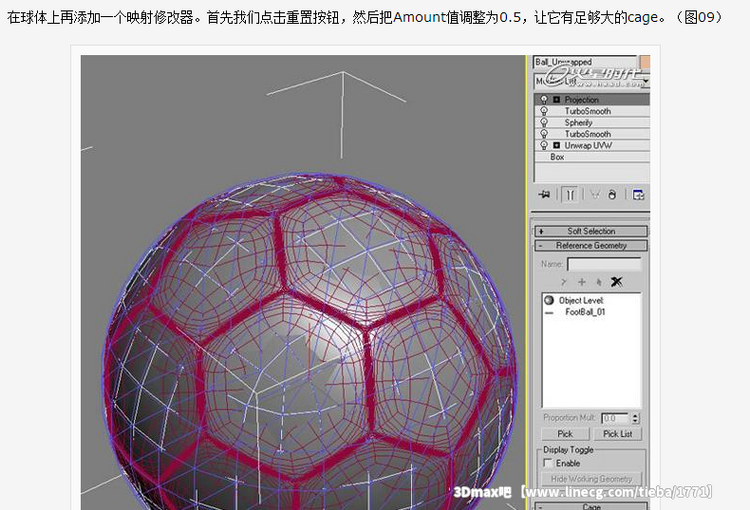Toggle the lightbulb icon beside the Projection modifier
This screenshot has height=510, width=750.
[544, 100]
